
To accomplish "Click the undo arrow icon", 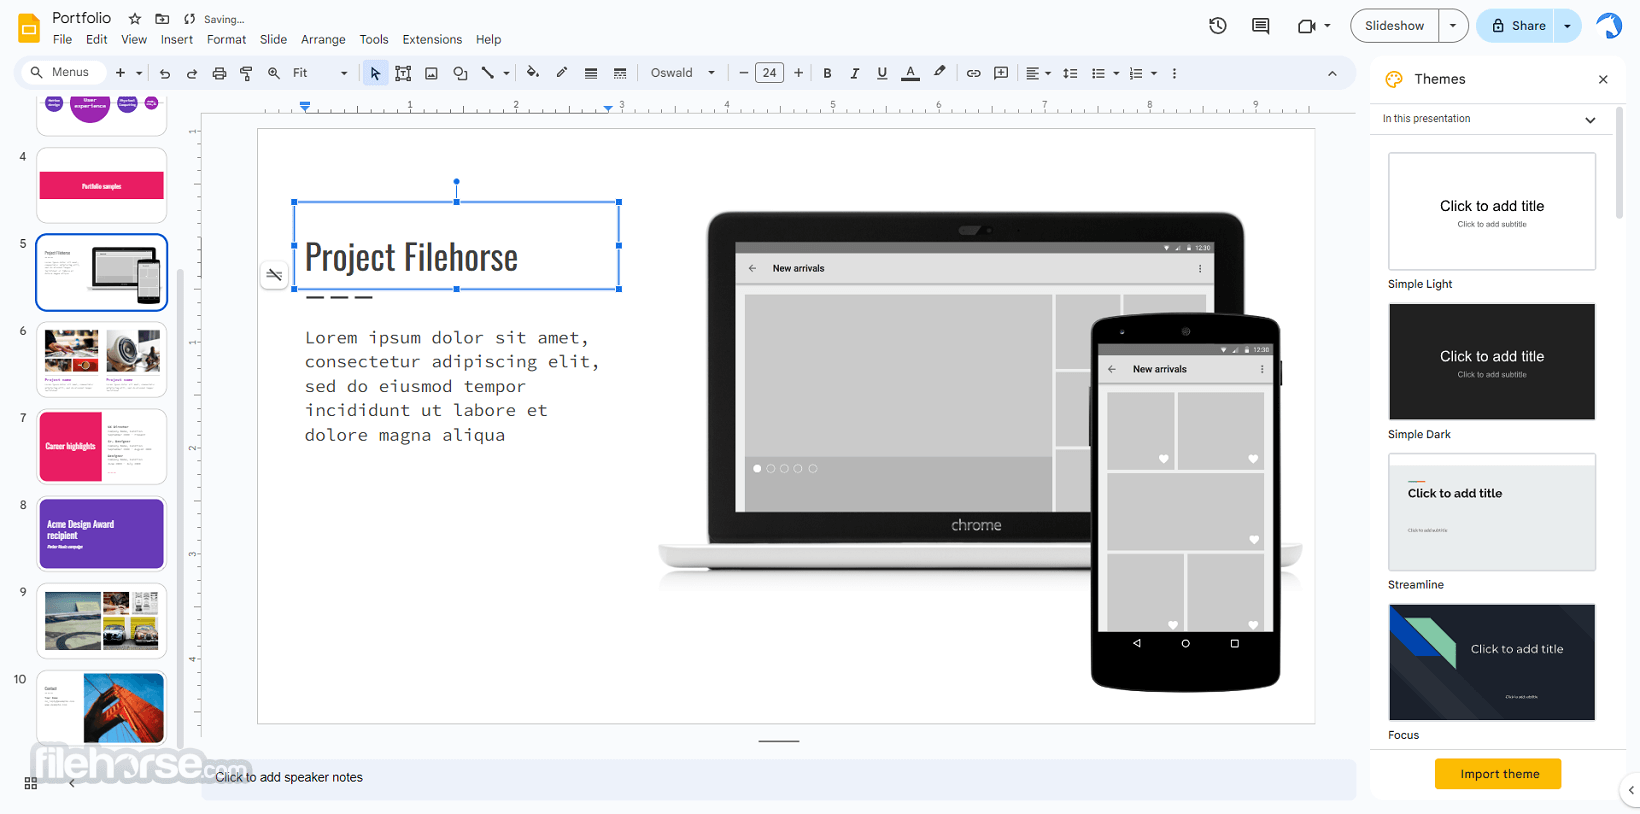I will (x=165, y=73).
